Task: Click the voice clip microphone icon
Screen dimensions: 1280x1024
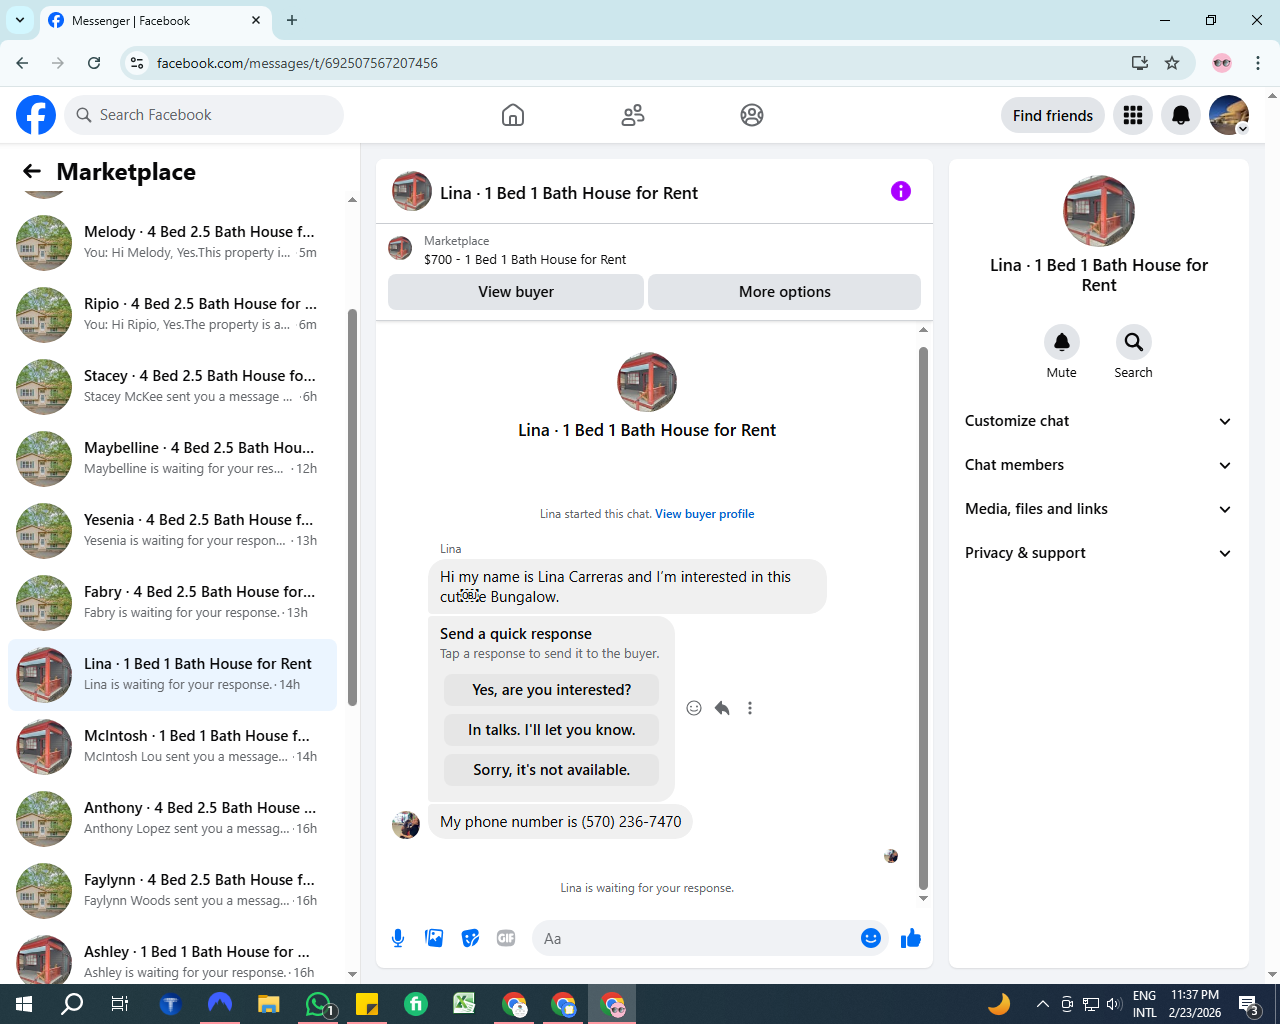Action: (398, 938)
